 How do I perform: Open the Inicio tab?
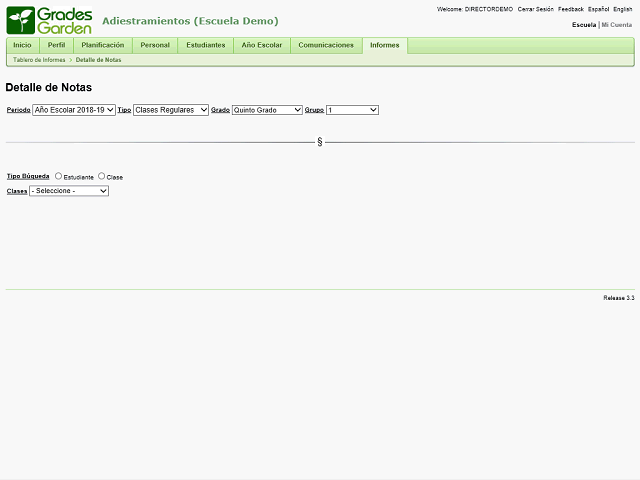click(x=22, y=45)
